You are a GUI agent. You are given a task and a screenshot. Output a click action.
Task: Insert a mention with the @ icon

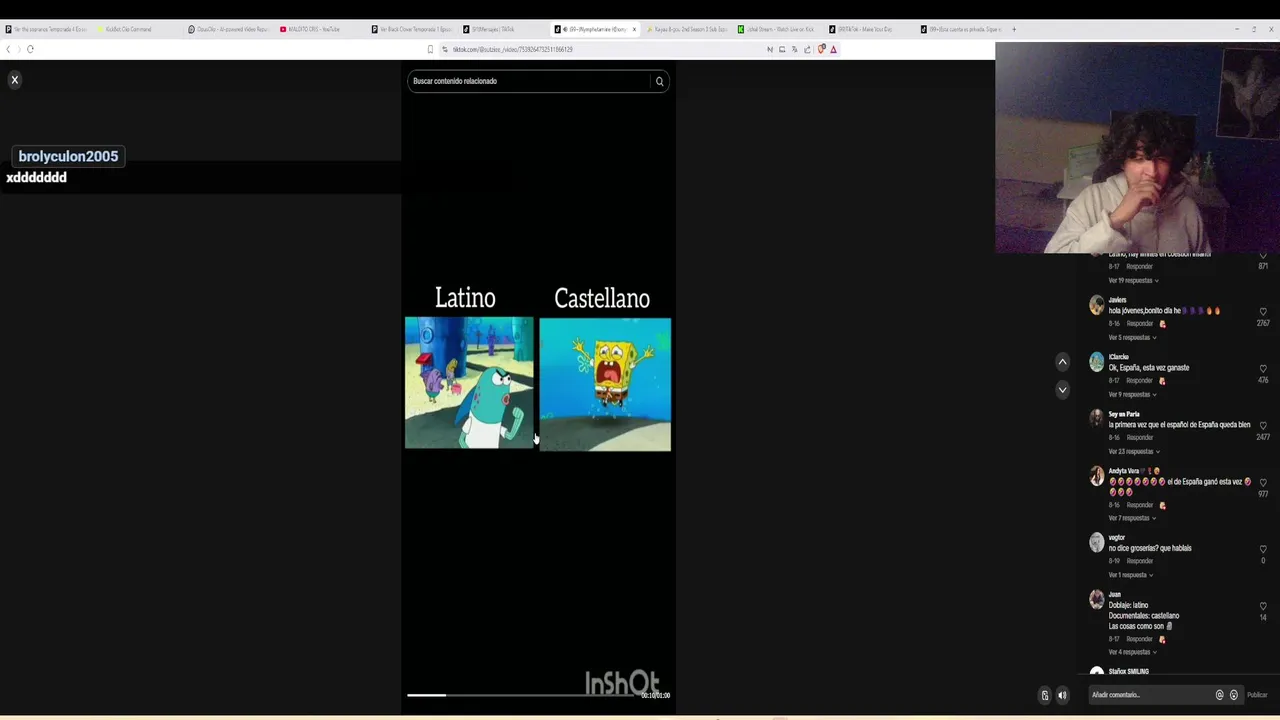(1219, 695)
